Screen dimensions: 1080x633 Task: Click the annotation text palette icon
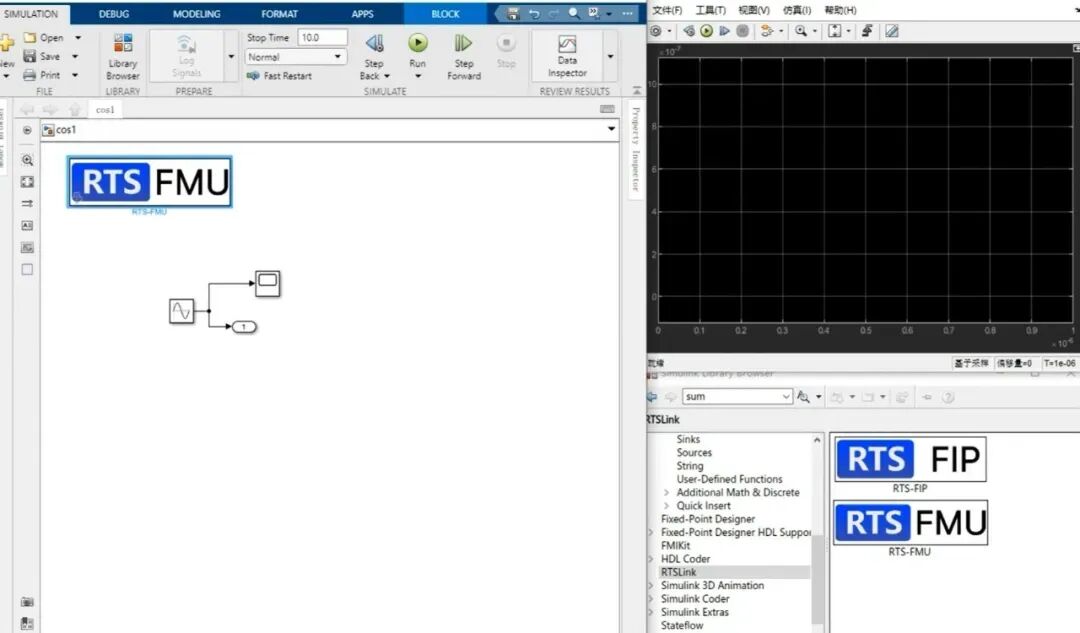[x=27, y=225]
